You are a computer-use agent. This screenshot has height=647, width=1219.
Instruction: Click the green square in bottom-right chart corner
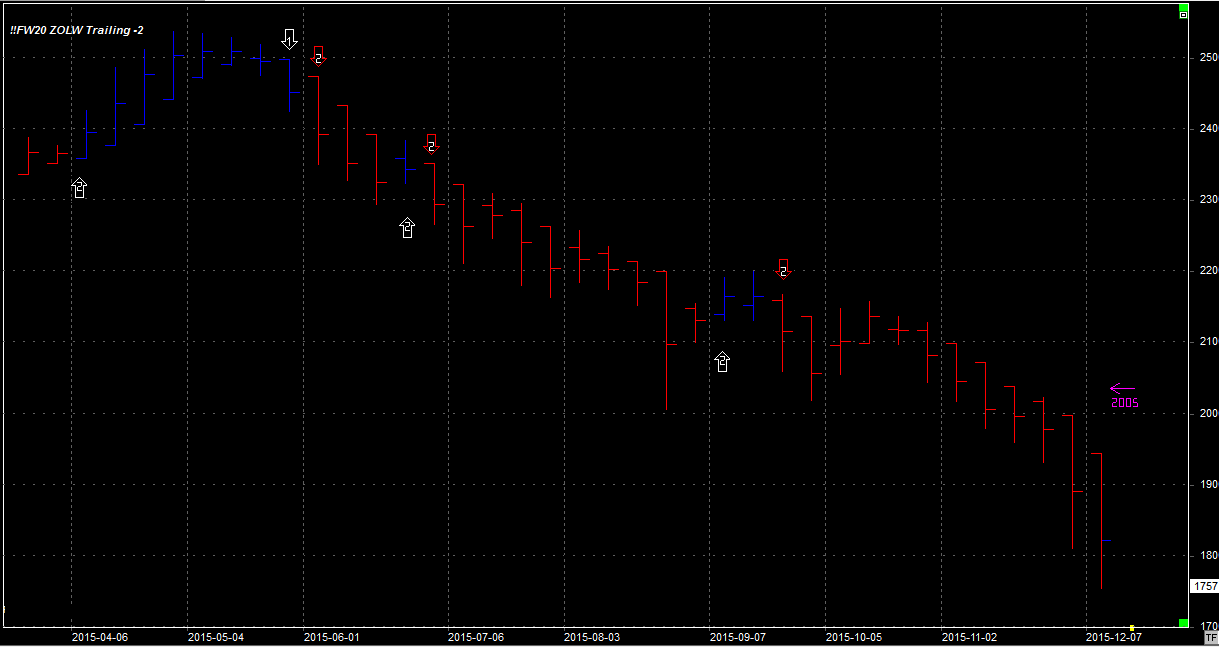pos(1183,624)
